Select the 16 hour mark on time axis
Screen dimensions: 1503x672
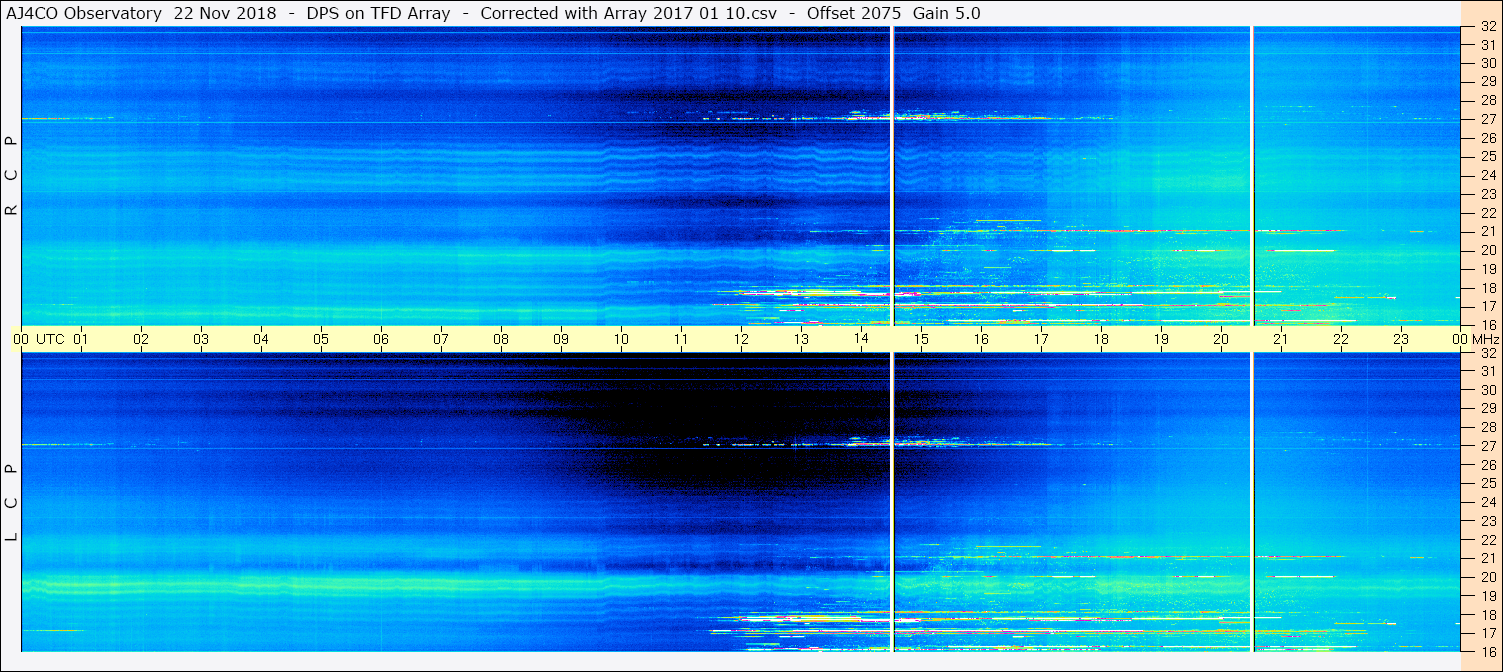981,339
